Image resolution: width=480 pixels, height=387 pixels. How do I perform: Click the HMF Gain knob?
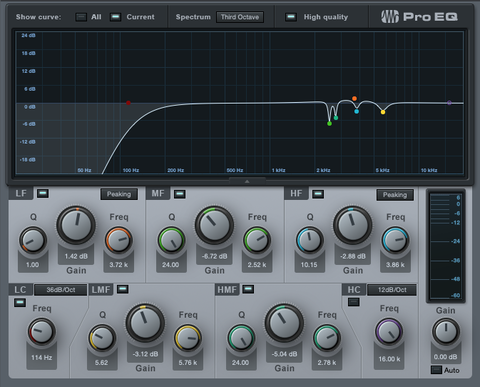(x=284, y=323)
